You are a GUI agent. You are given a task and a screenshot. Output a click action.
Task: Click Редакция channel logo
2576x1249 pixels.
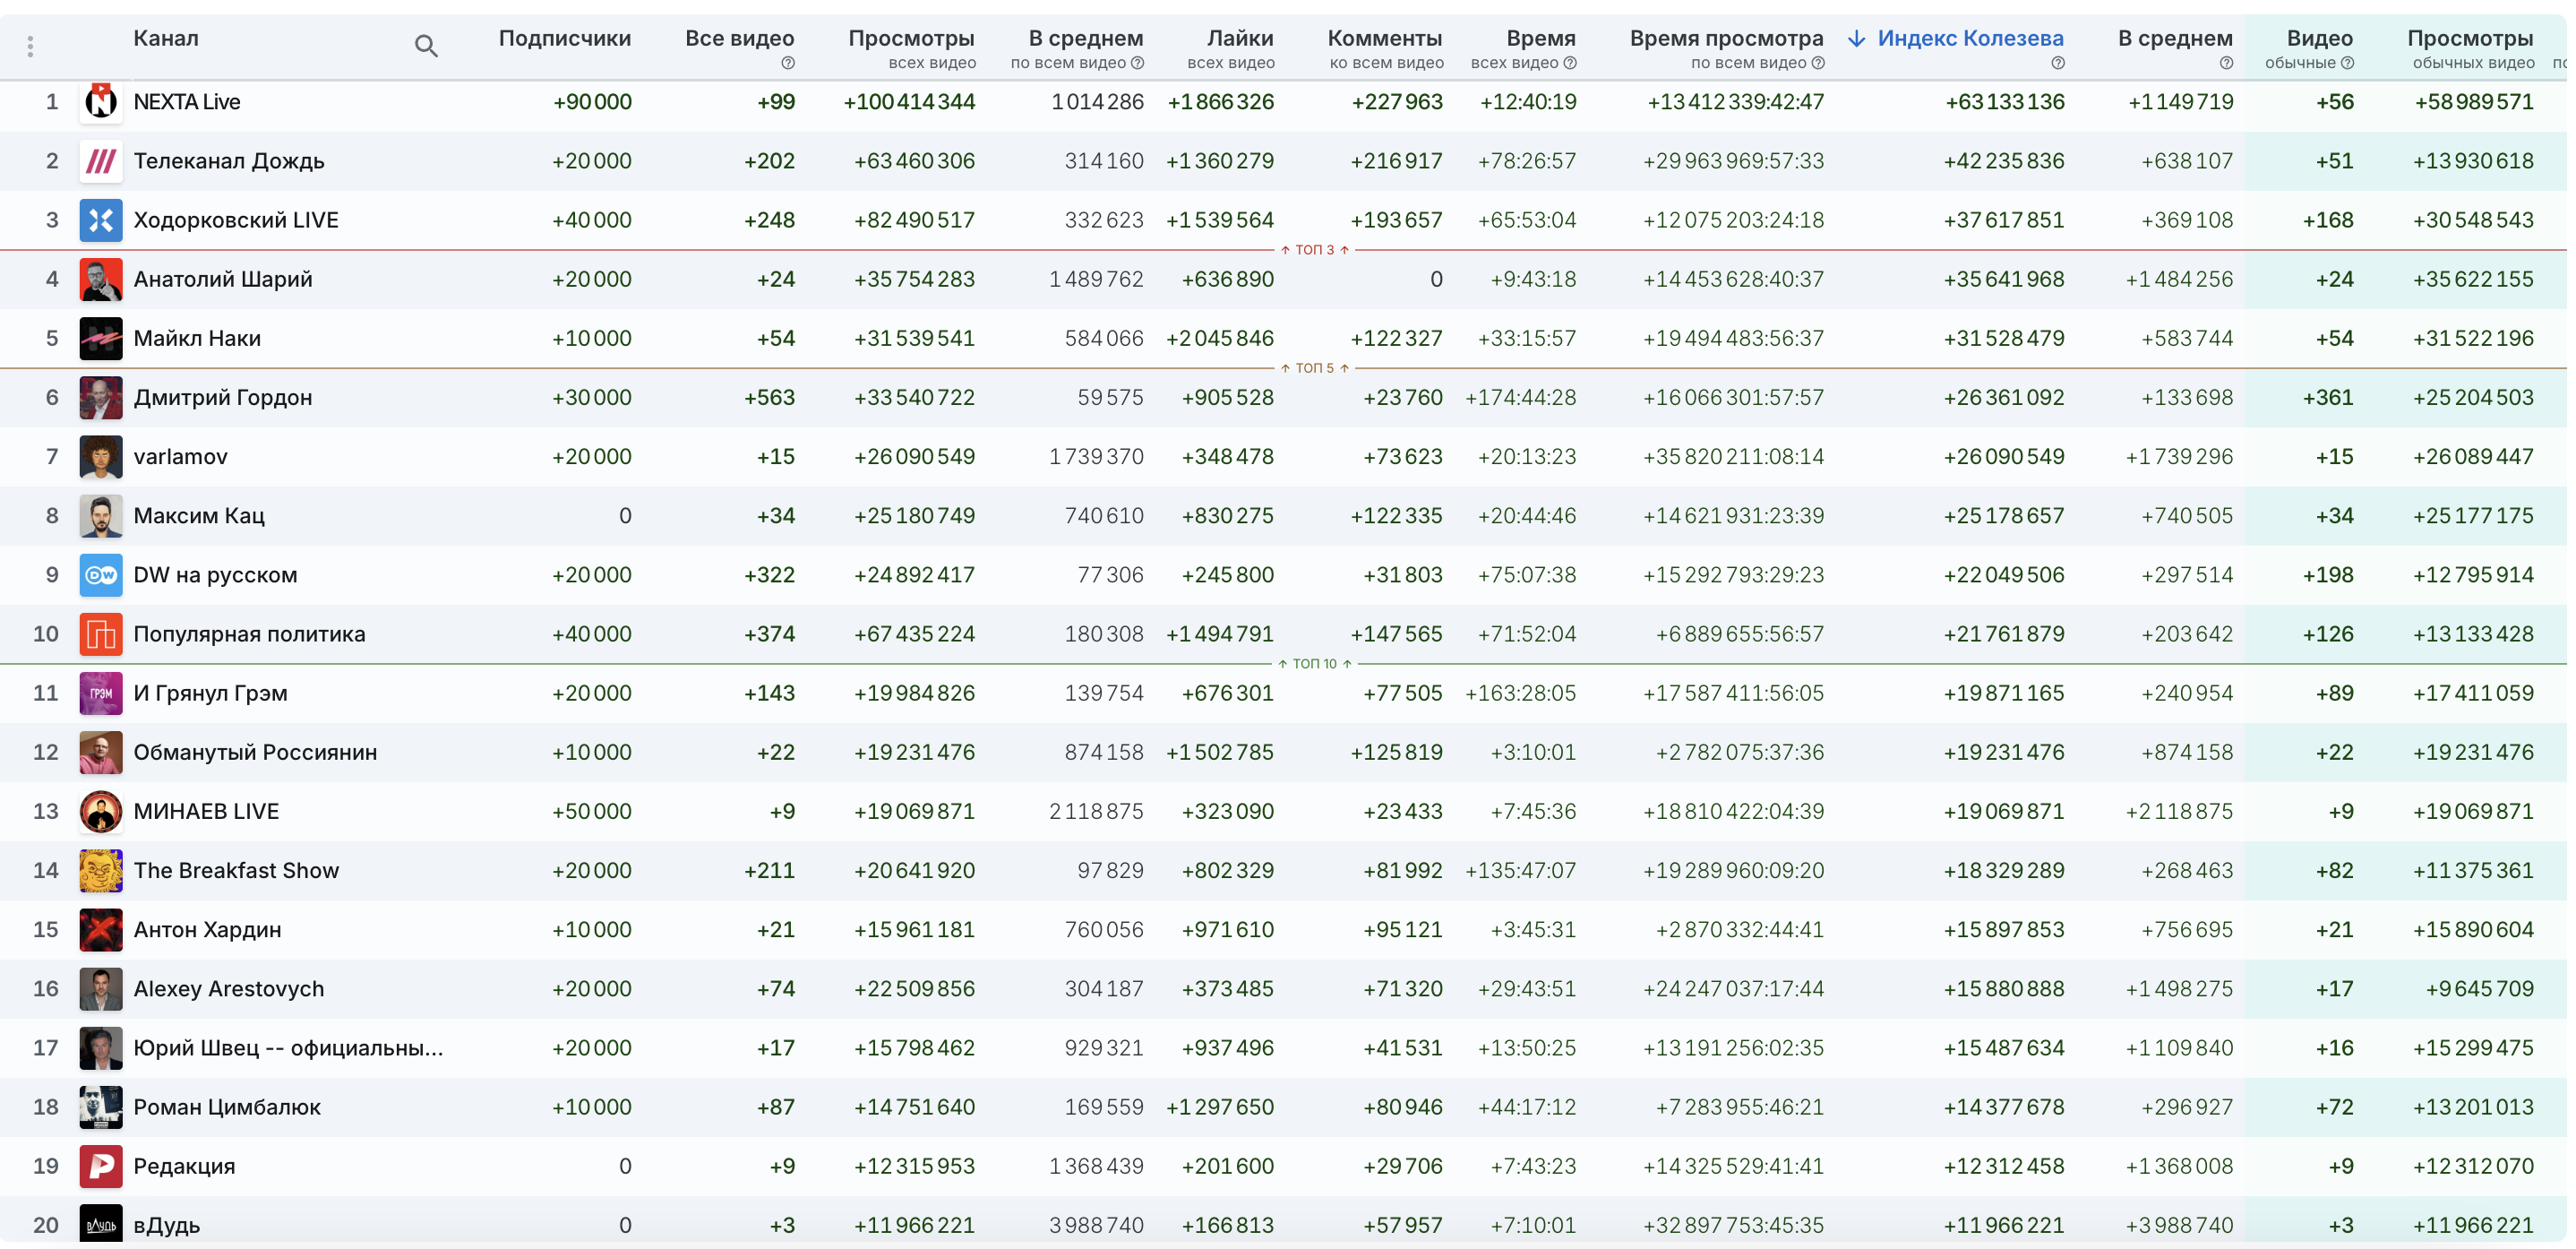[101, 1164]
